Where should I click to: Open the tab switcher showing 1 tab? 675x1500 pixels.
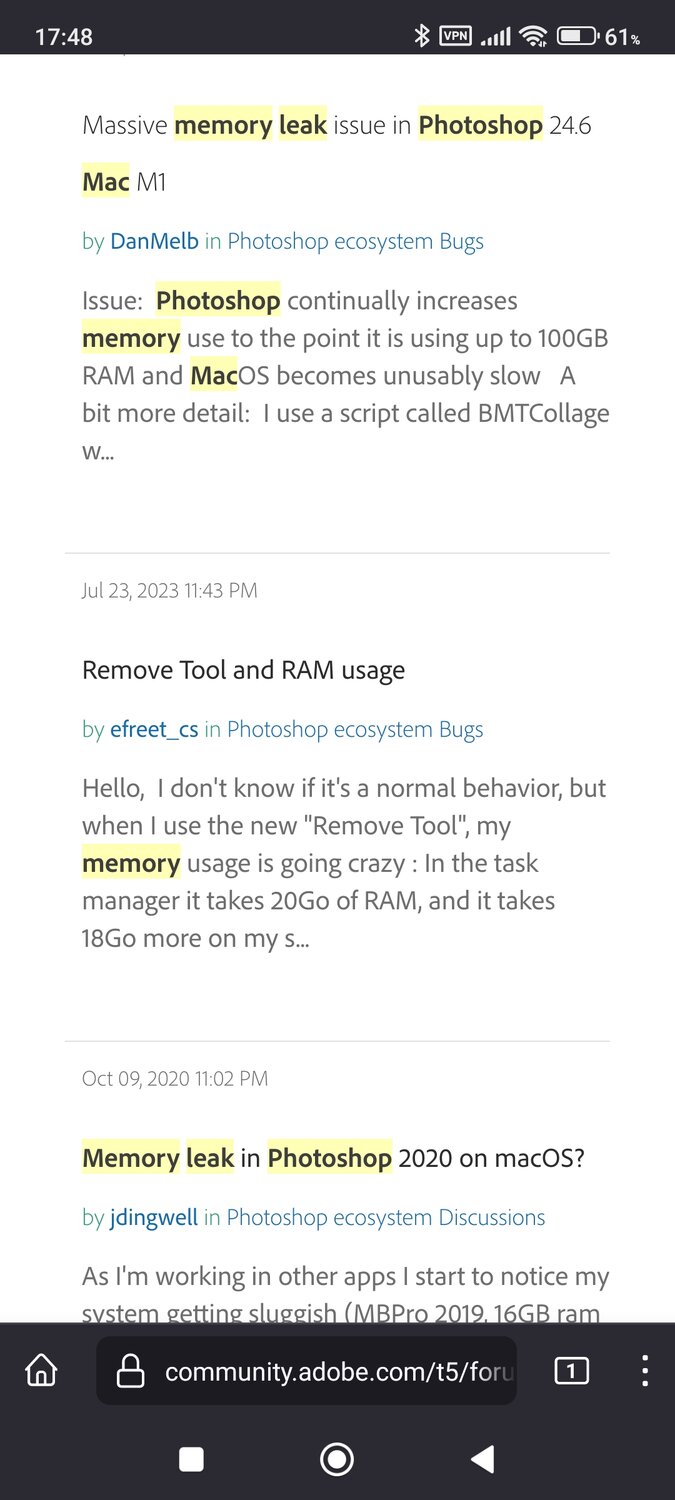coord(571,1371)
